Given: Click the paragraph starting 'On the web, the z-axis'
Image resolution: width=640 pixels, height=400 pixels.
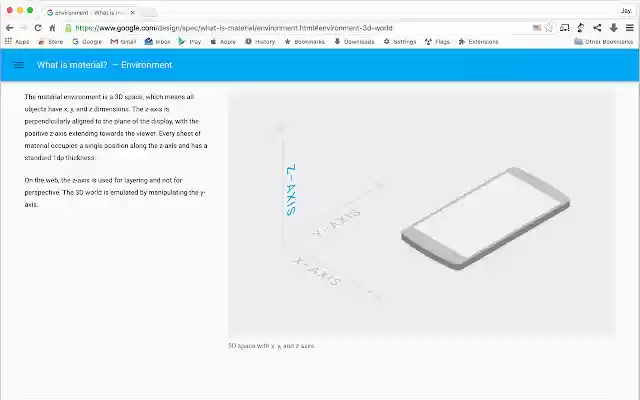Looking at the screenshot, I should coord(115,192).
